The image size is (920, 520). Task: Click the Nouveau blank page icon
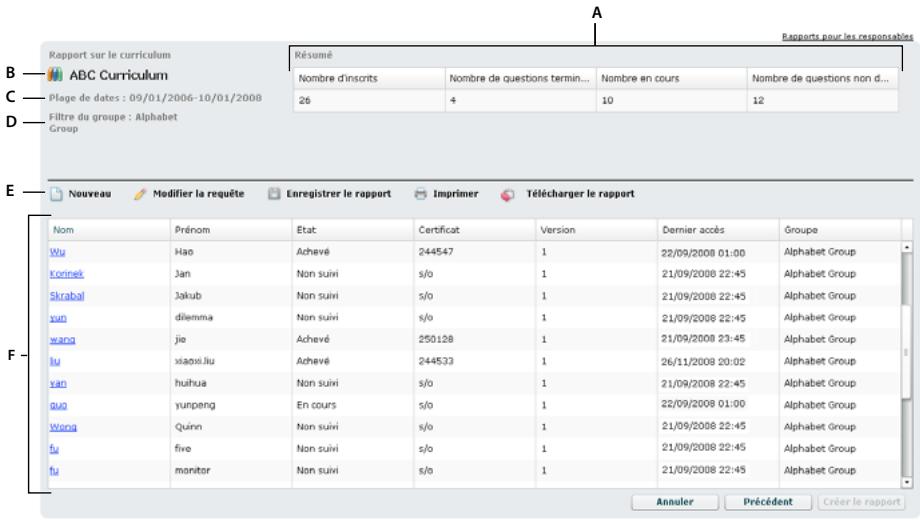click(56, 194)
